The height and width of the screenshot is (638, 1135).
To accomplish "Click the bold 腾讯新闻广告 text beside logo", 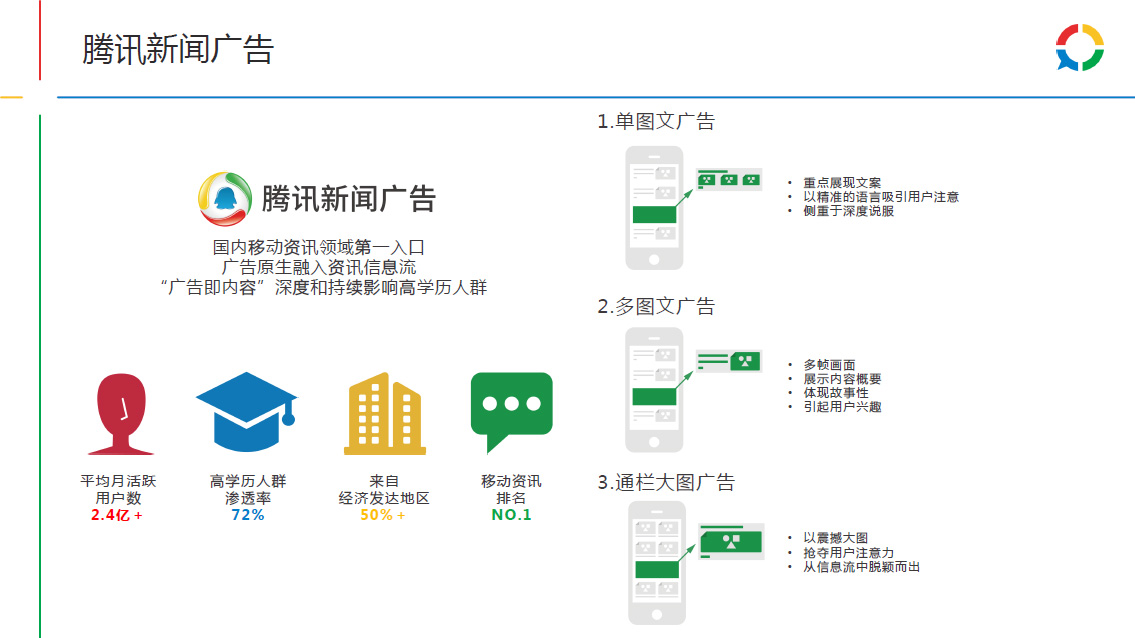I will point(348,198).
